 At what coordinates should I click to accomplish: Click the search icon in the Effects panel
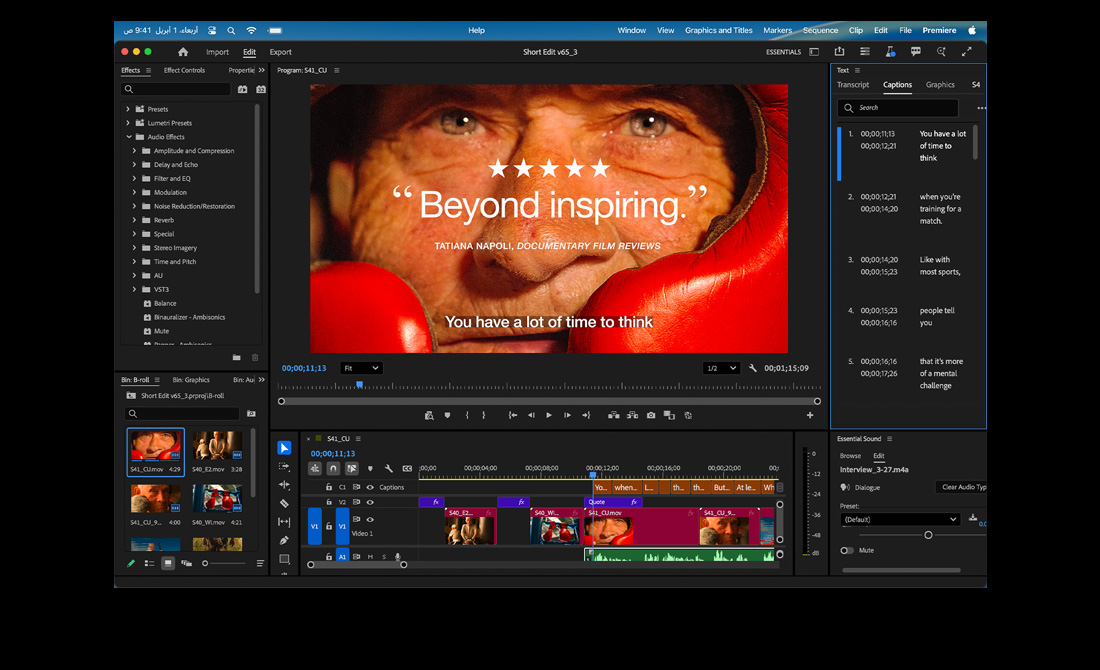tap(127, 89)
